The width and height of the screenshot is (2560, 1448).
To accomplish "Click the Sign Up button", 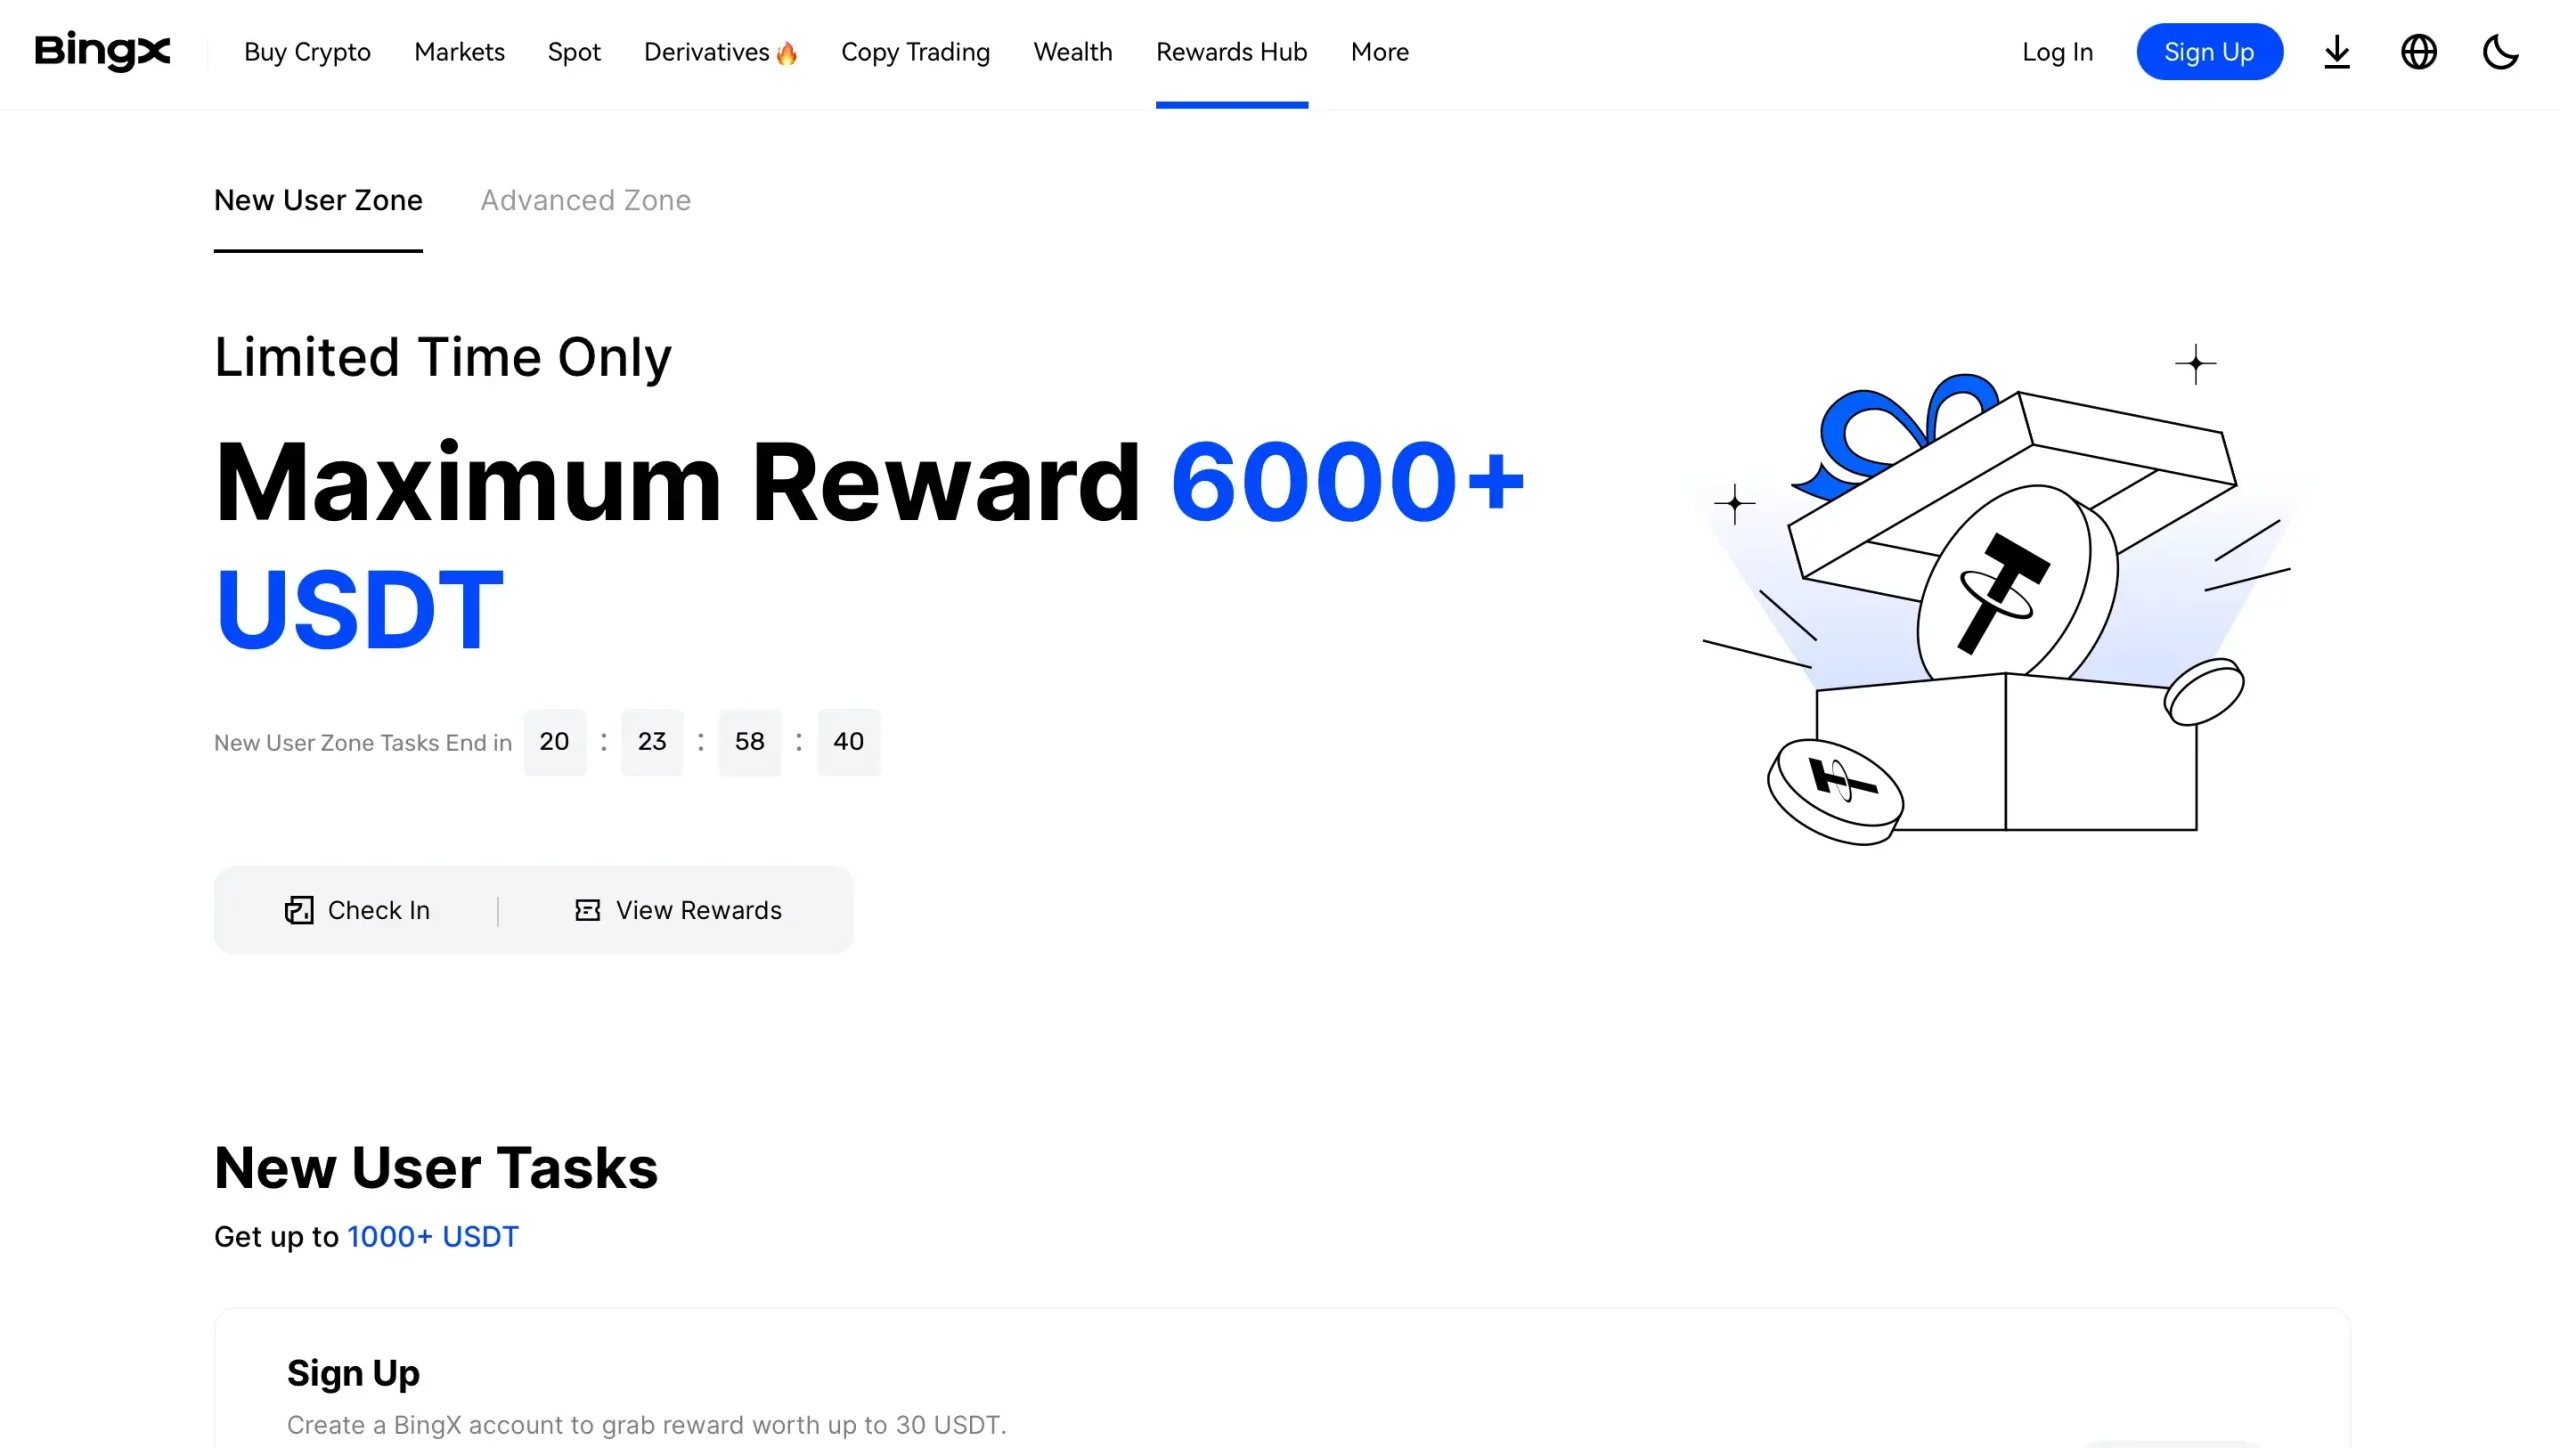I will [x=2208, y=51].
